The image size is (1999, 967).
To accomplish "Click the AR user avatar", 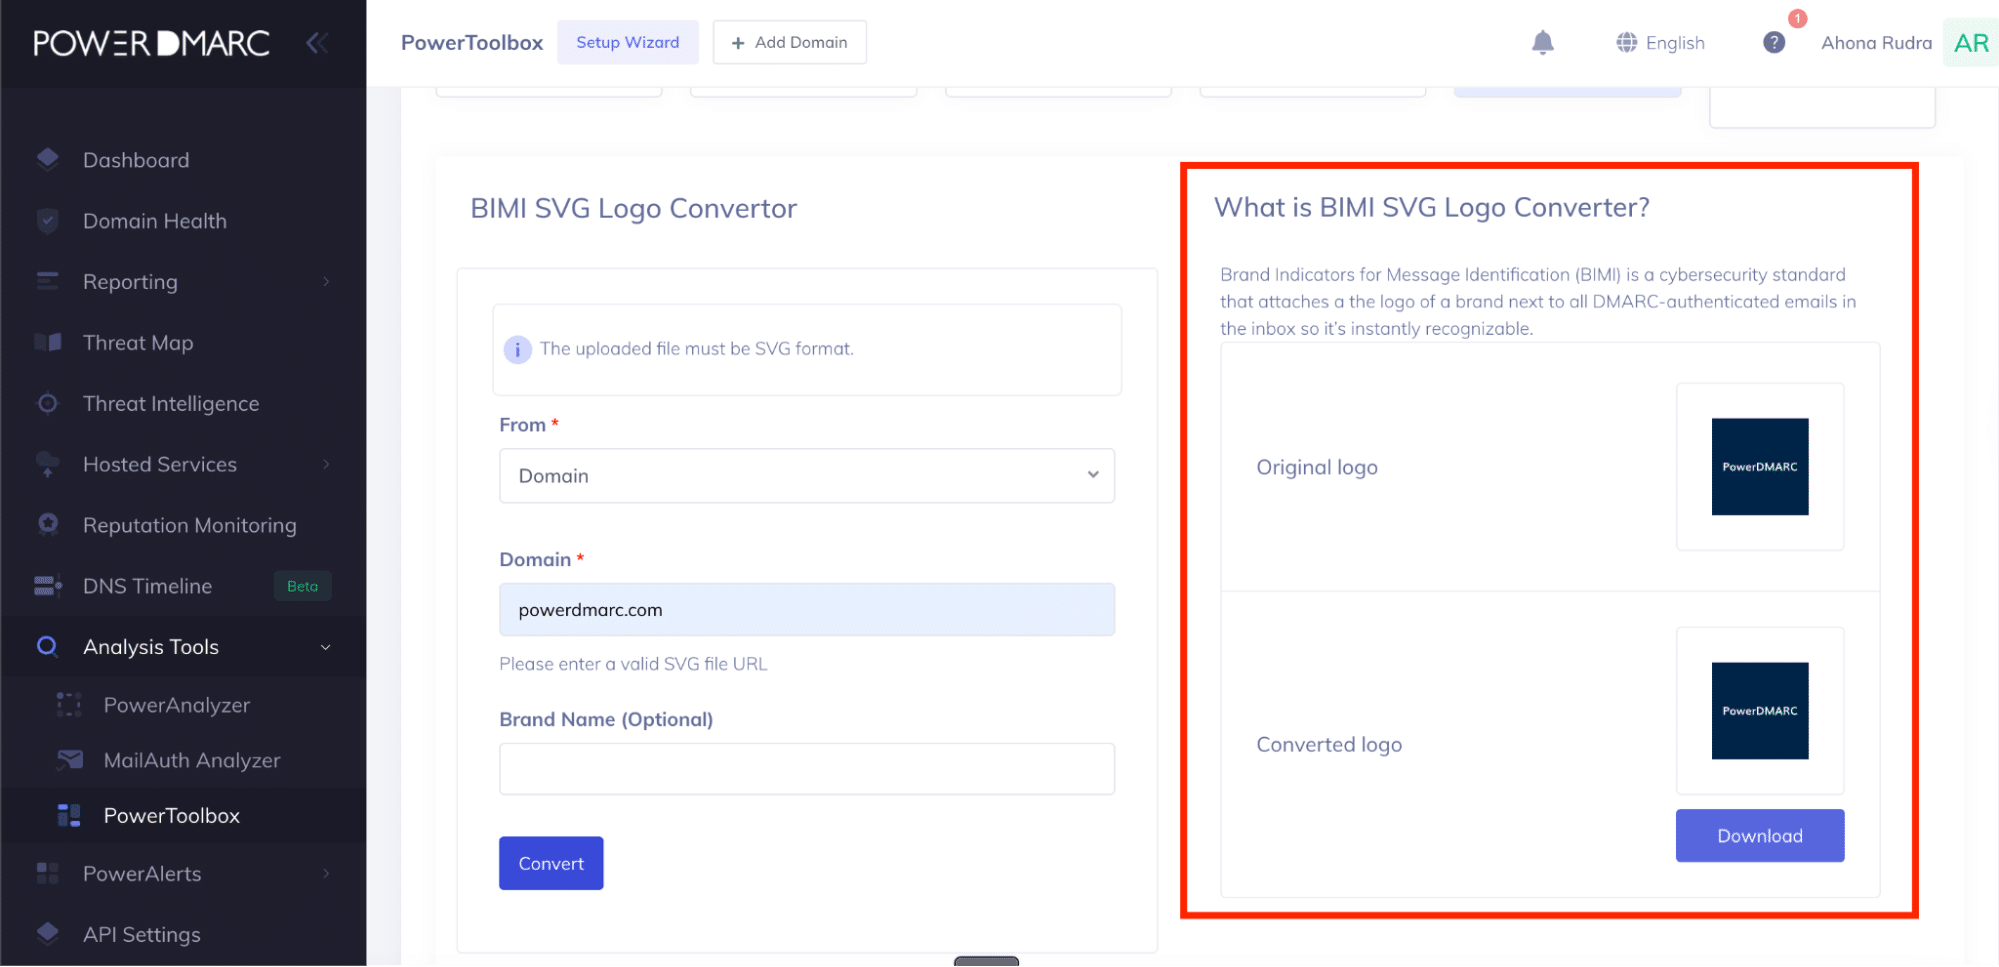I will pyautogui.click(x=1971, y=43).
